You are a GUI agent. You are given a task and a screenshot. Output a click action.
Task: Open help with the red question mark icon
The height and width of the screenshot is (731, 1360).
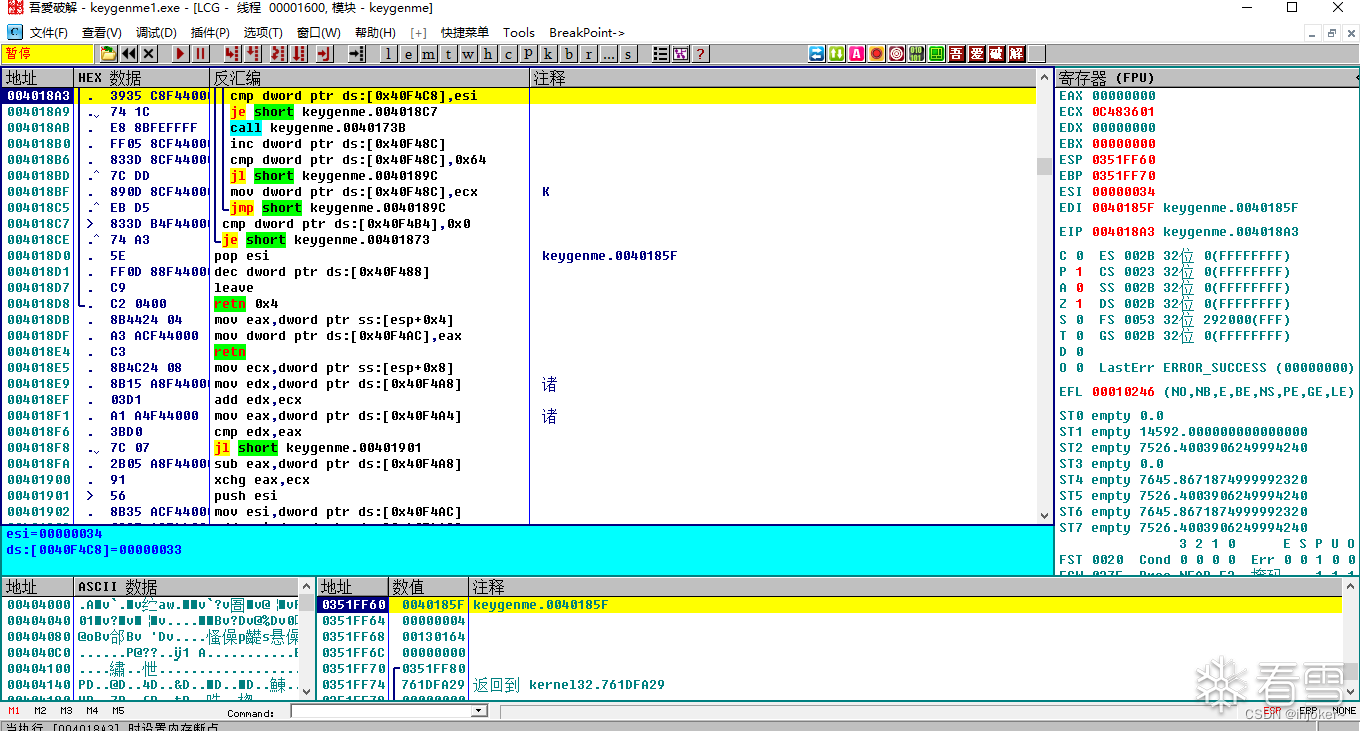coord(701,54)
